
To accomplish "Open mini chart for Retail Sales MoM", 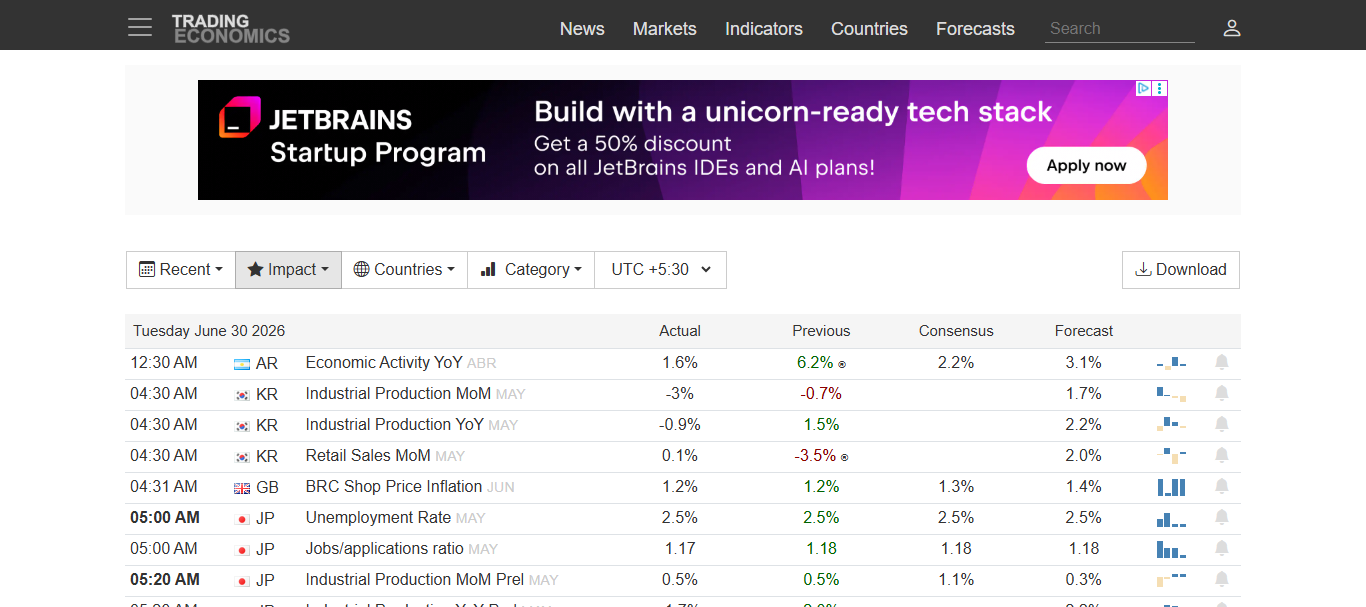I will tap(1171, 455).
